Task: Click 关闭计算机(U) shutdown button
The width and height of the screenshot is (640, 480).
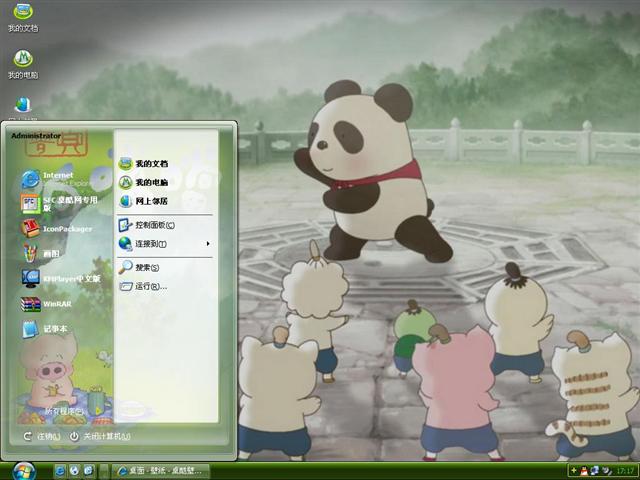Action: (100, 437)
